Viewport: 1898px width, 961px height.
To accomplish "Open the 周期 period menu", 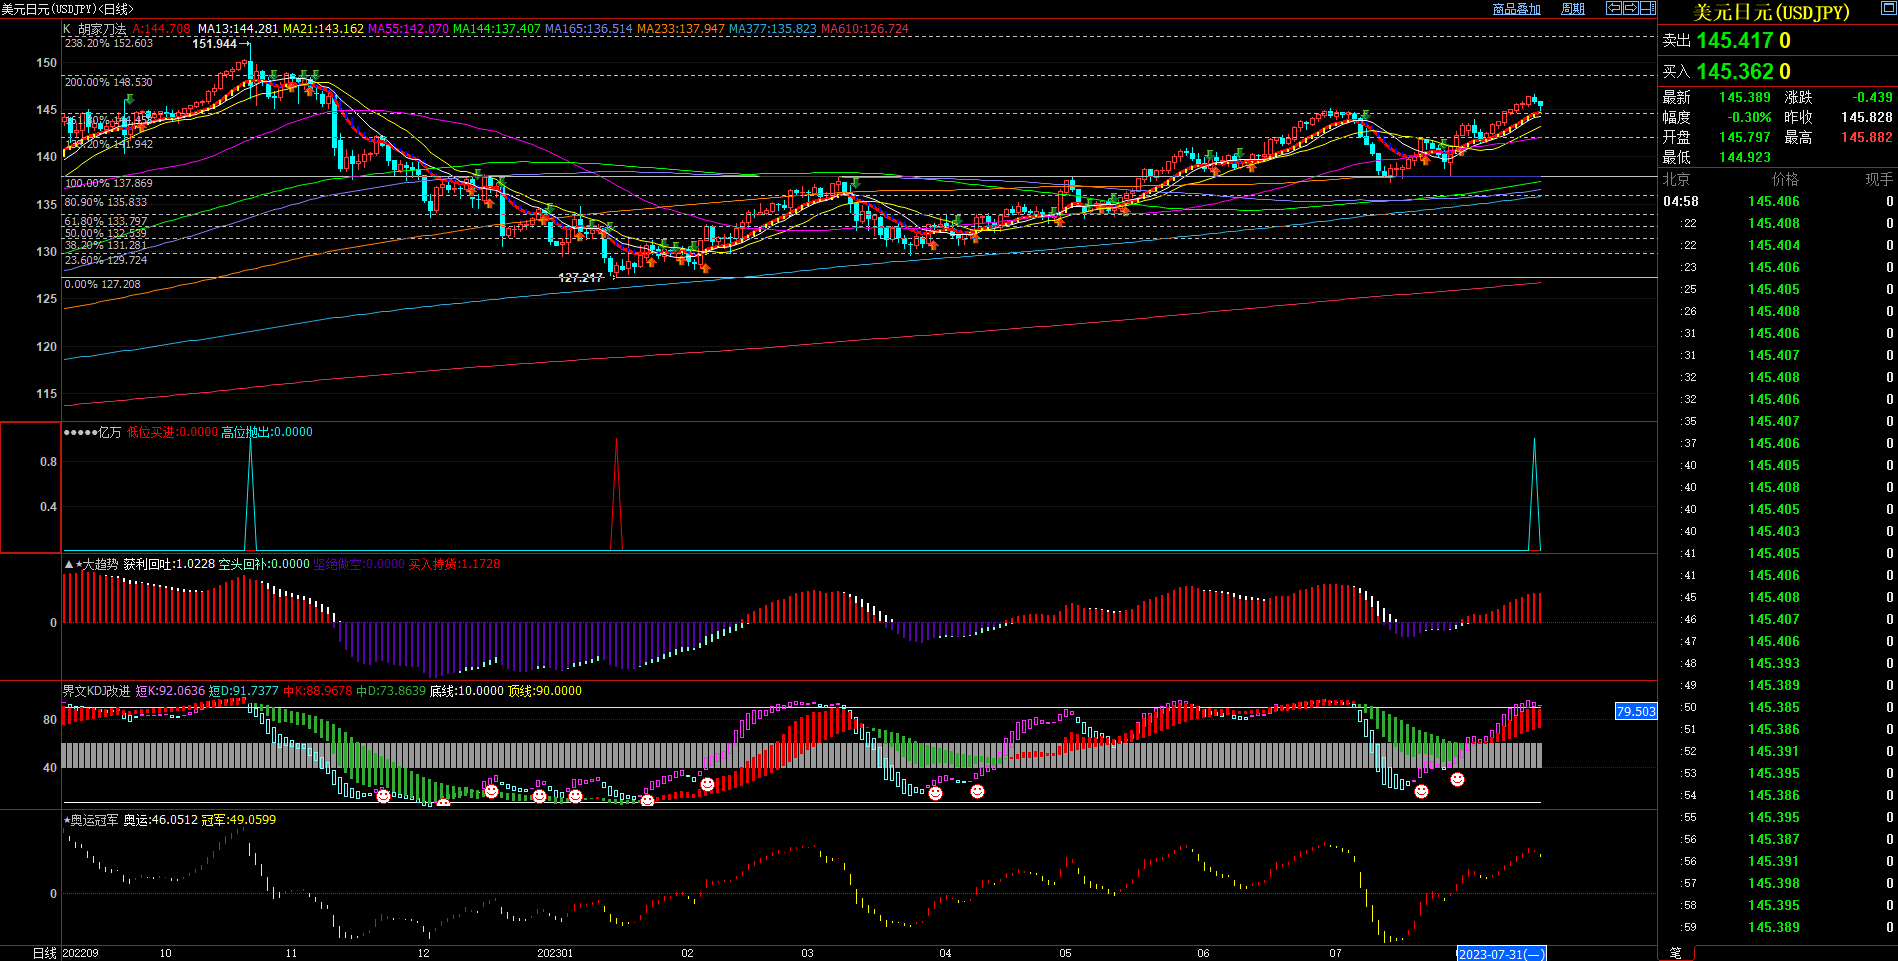I will (x=1573, y=9).
